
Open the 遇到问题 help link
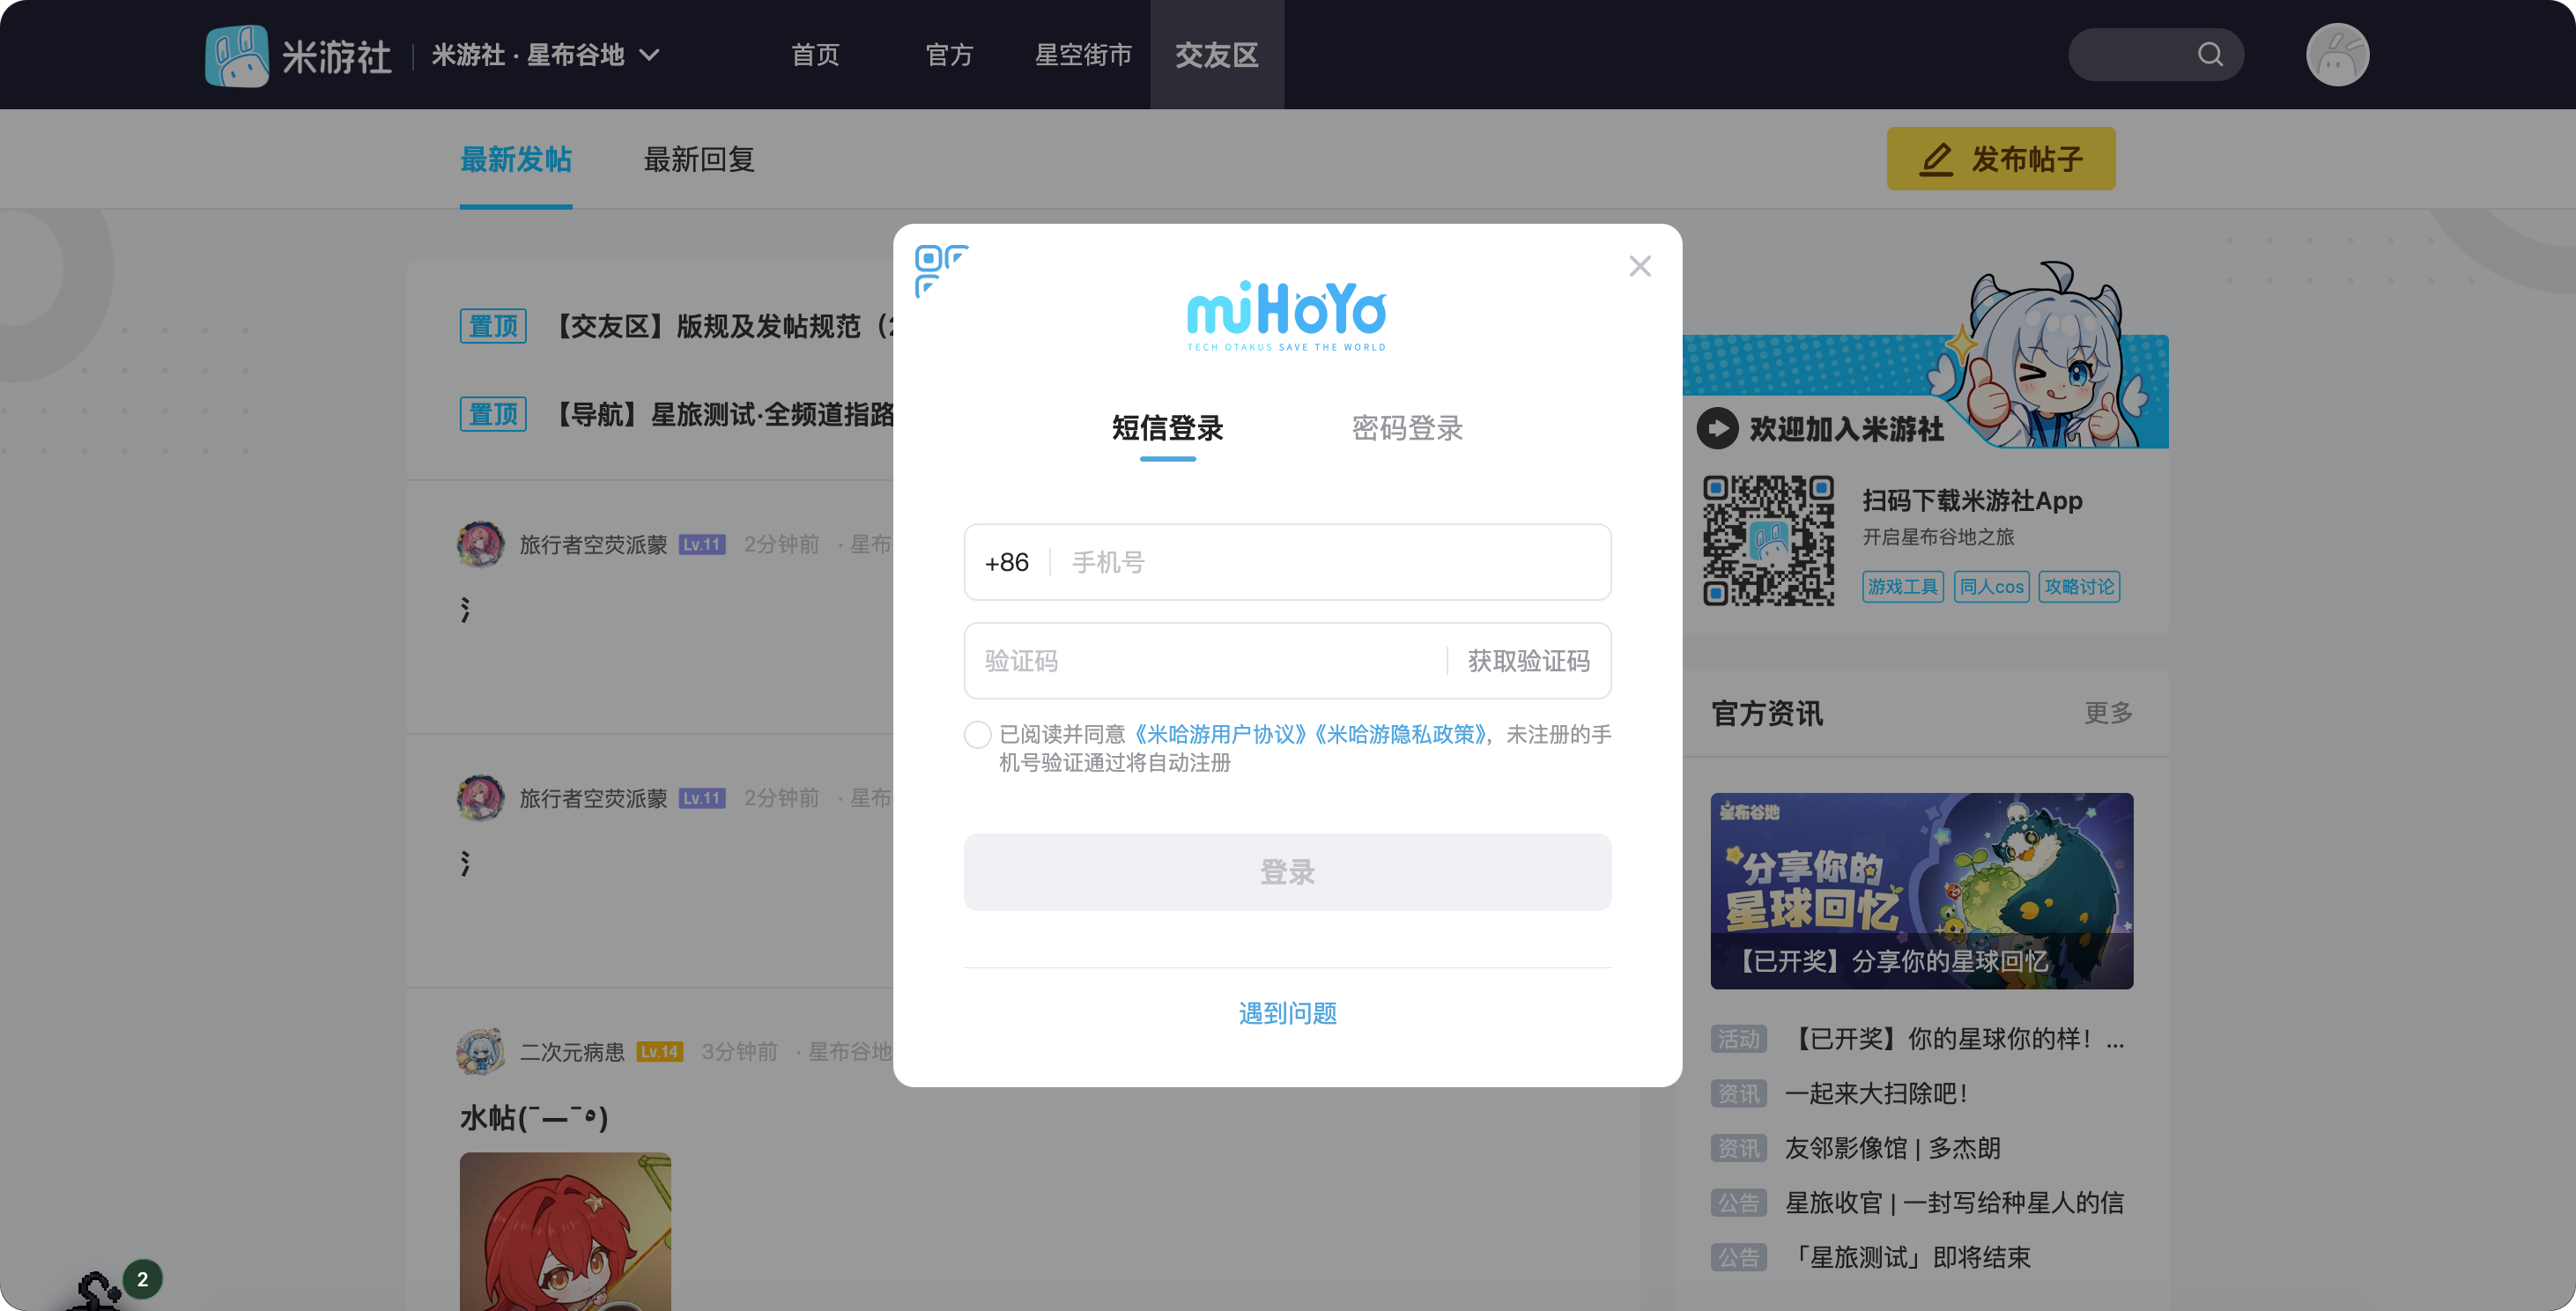click(x=1287, y=1013)
